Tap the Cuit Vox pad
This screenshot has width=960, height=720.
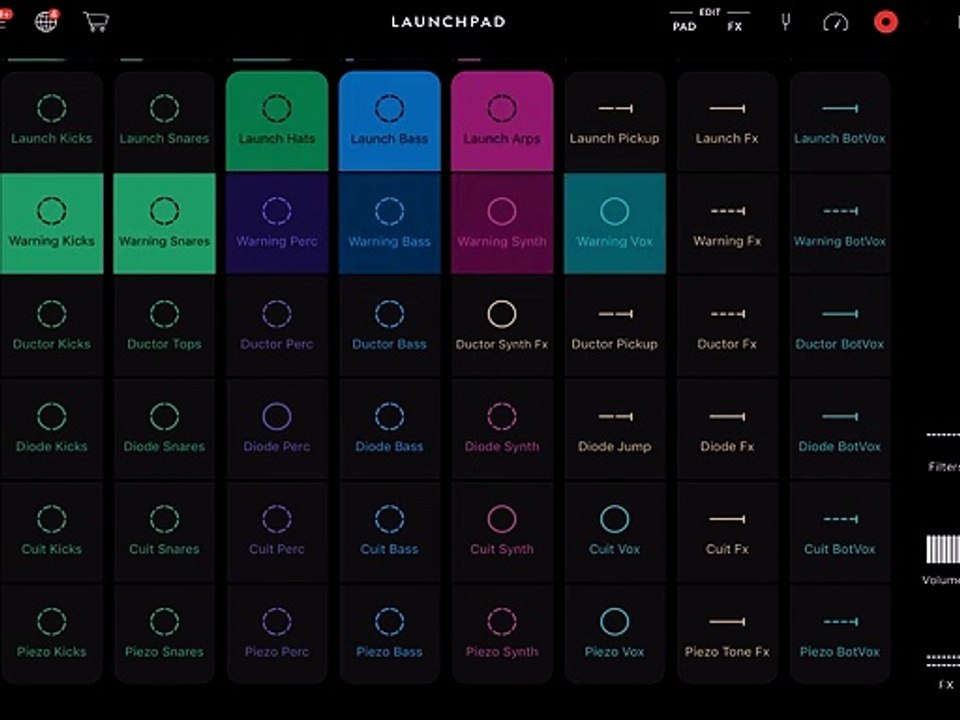point(615,531)
